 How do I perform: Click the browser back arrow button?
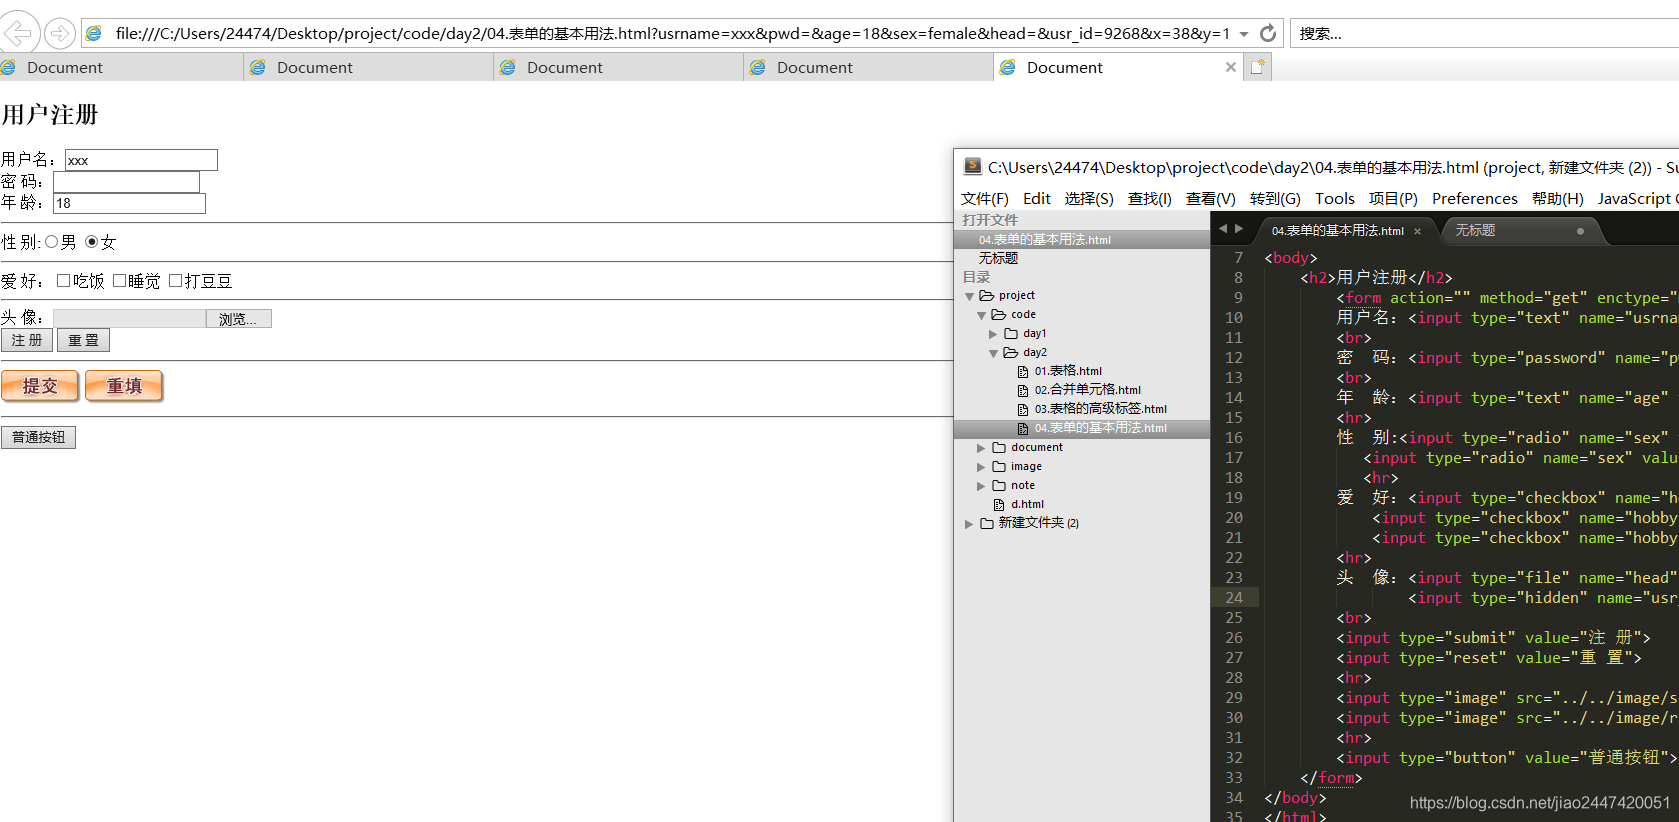[19, 33]
